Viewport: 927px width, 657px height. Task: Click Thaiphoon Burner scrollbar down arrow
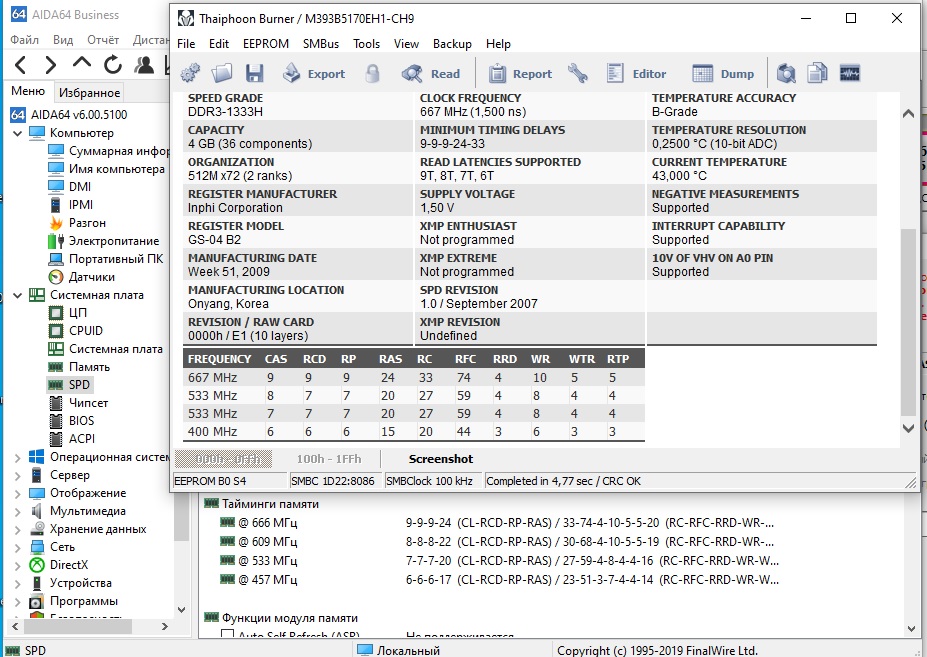909,428
